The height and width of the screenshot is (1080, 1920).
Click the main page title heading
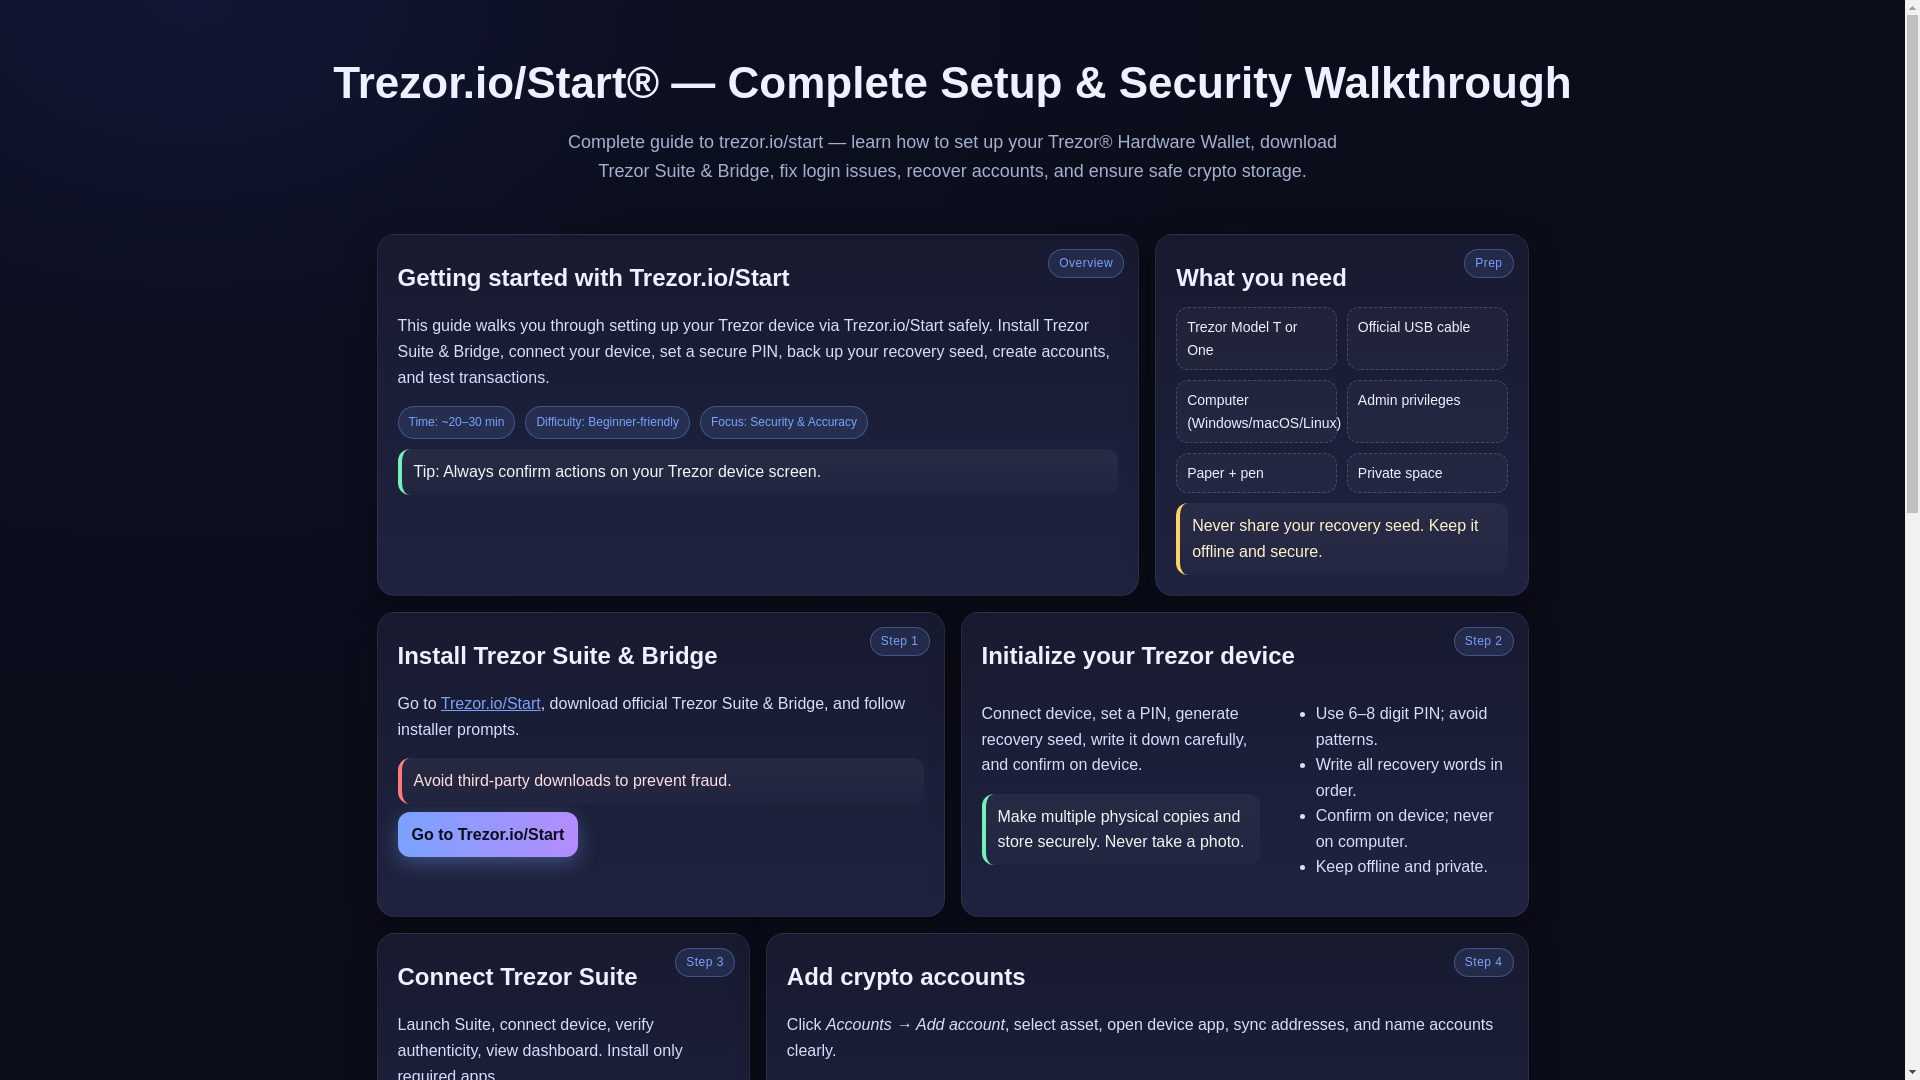[952, 83]
